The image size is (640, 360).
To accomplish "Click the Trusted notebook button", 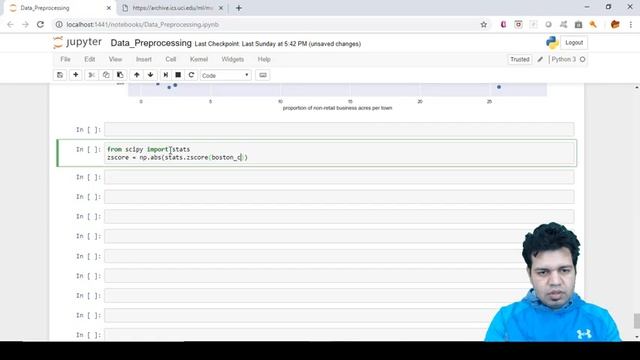I will 520,59.
